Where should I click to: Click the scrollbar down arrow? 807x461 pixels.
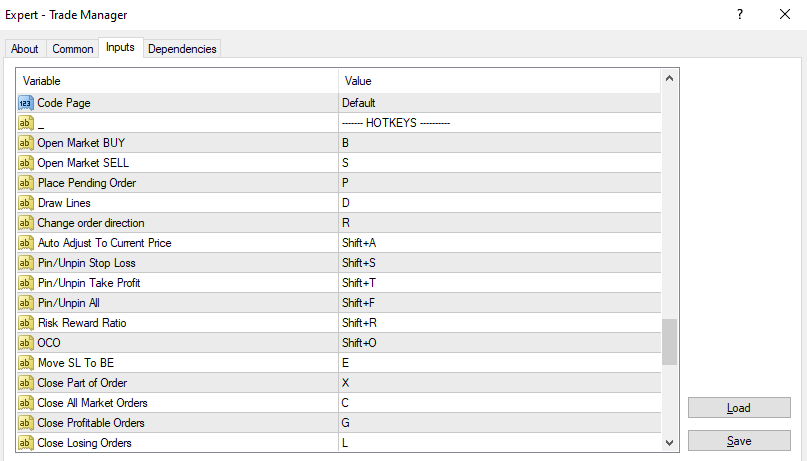click(670, 442)
